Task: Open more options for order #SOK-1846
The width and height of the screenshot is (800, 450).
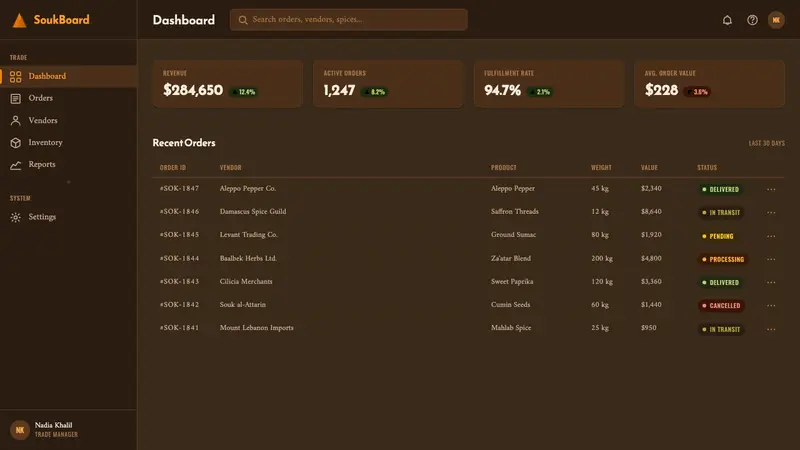Action: [x=771, y=212]
